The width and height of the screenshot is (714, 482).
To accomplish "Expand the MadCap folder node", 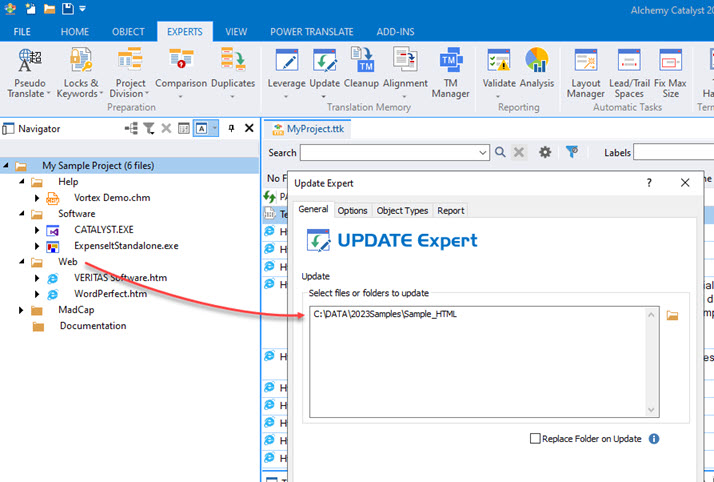I will click(x=21, y=310).
